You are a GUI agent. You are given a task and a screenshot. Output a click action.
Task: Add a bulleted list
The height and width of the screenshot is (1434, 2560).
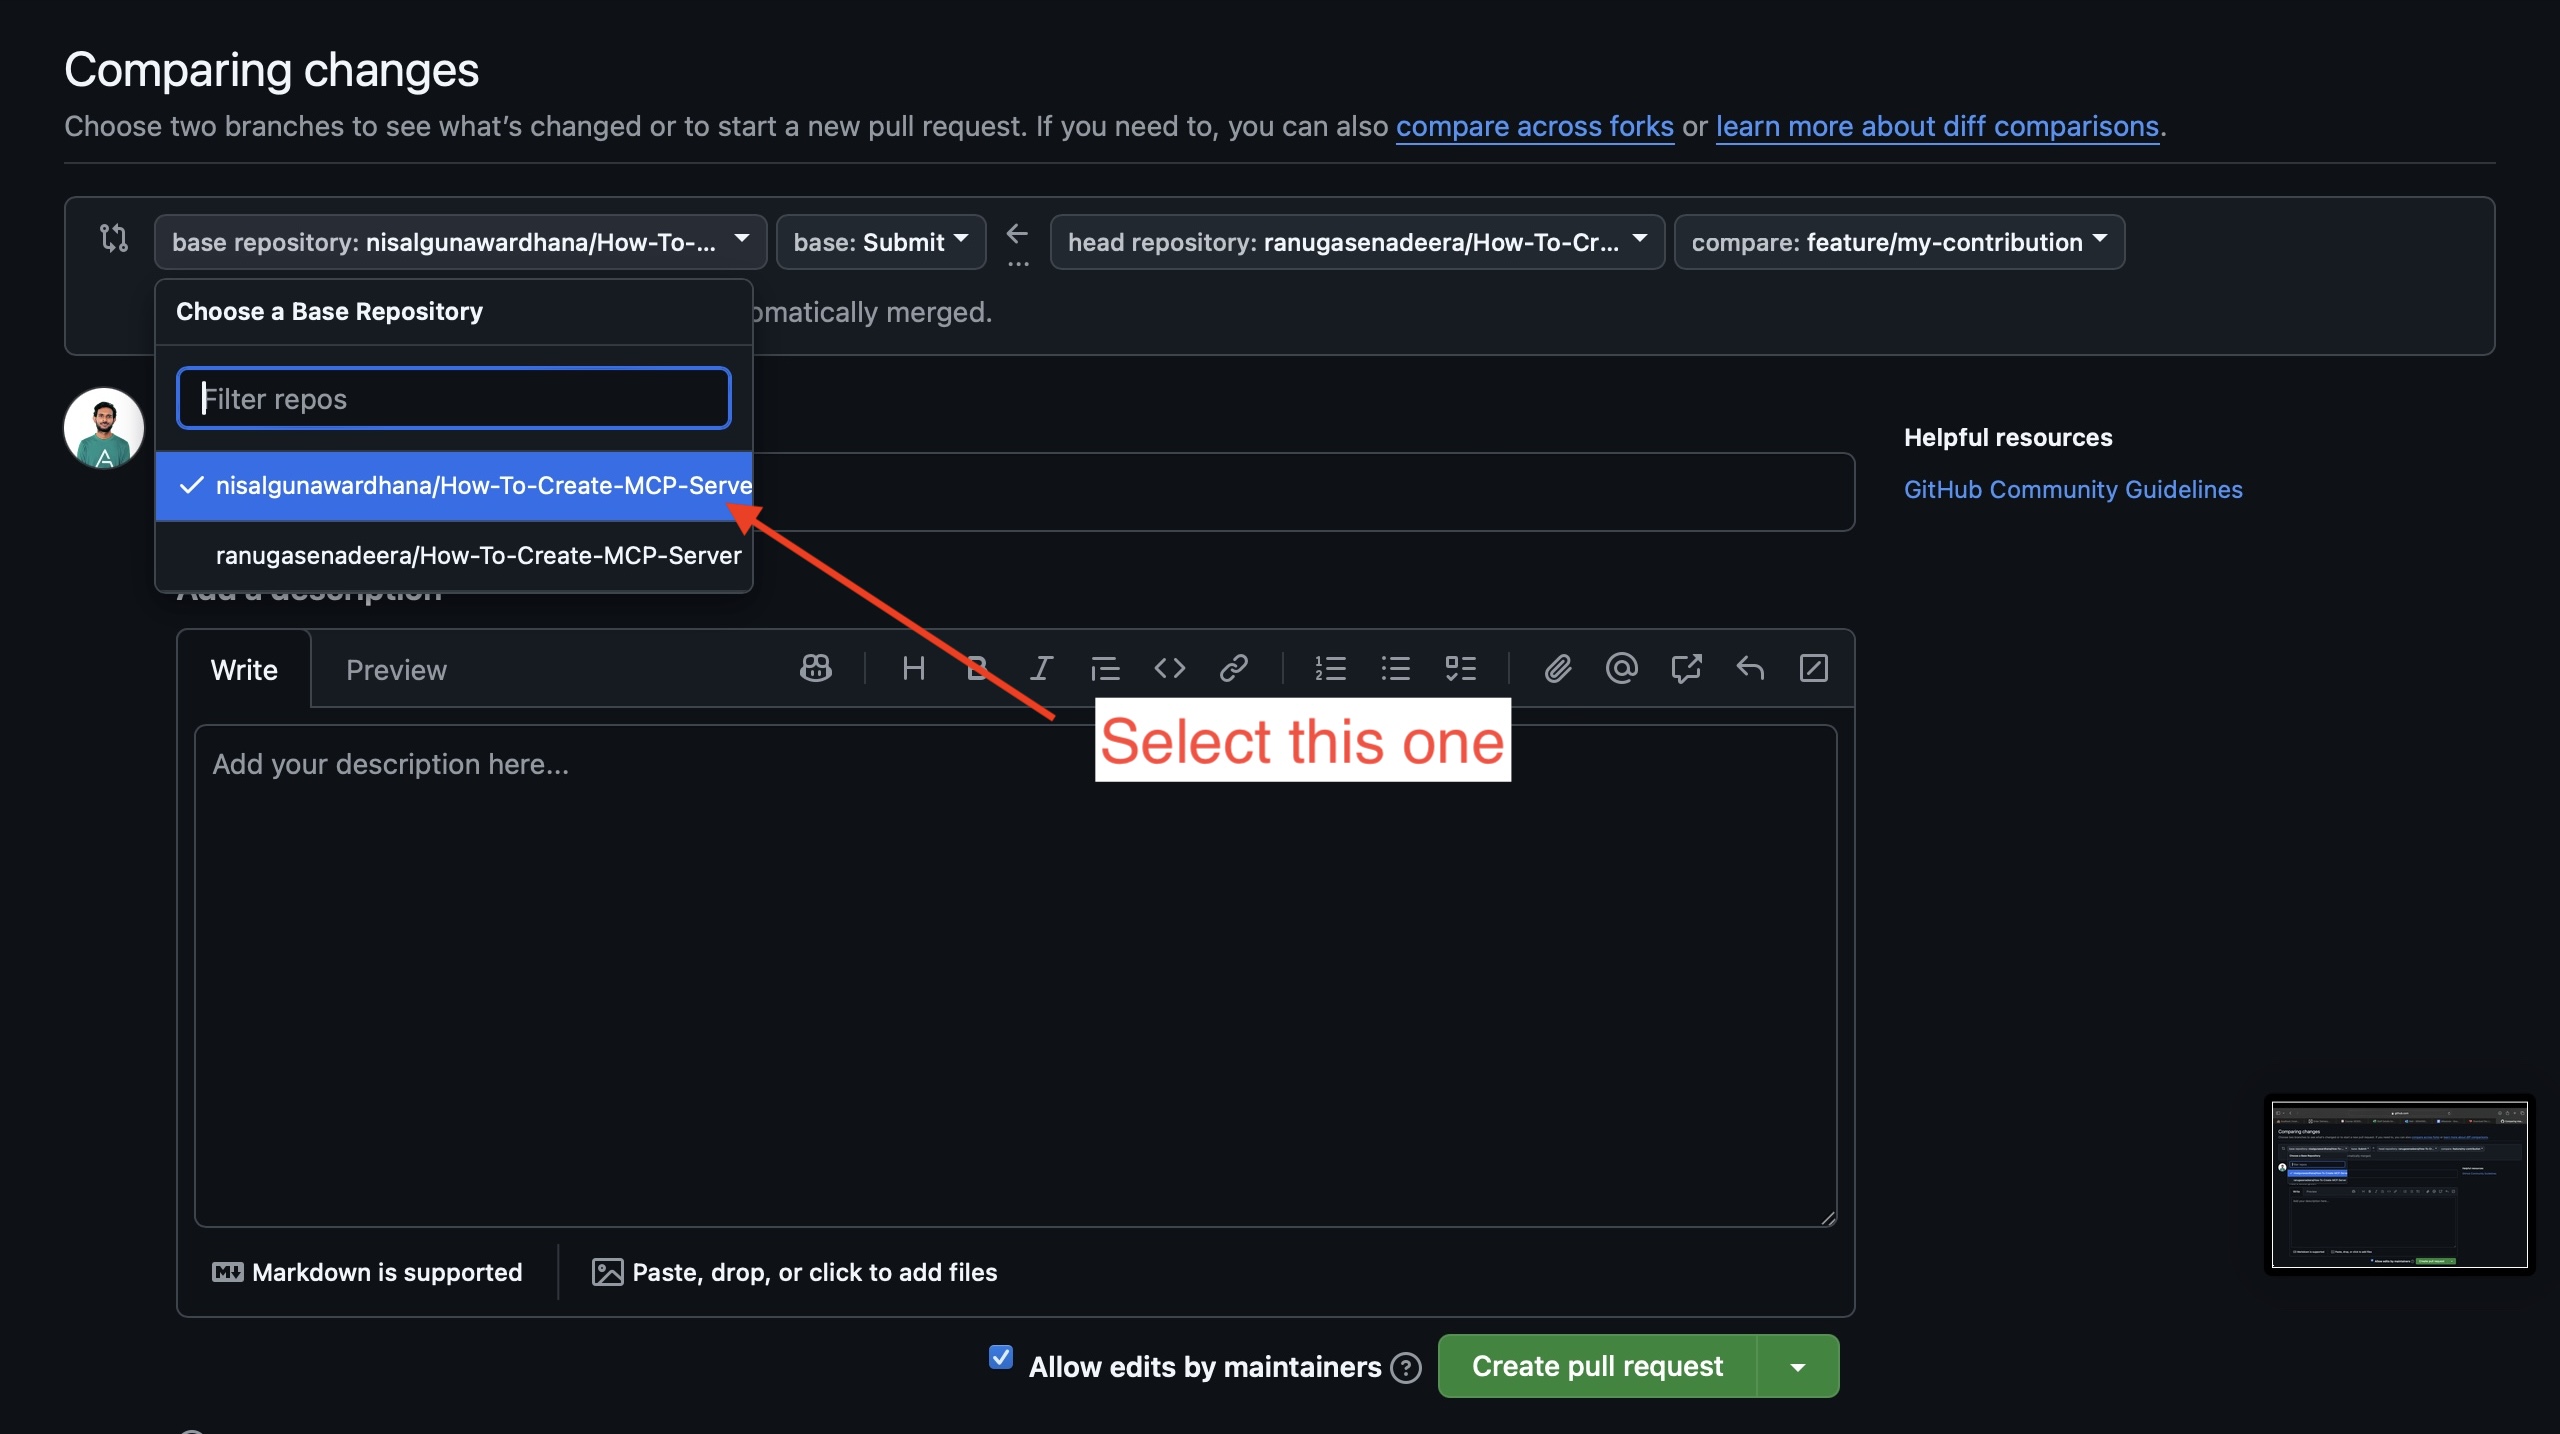point(1396,668)
